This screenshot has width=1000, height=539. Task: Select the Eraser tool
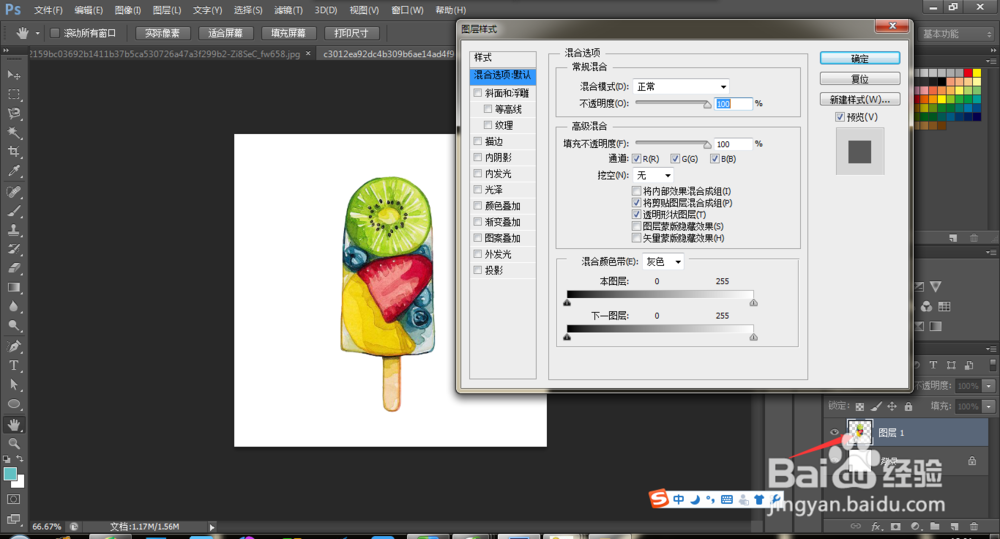coord(13,269)
